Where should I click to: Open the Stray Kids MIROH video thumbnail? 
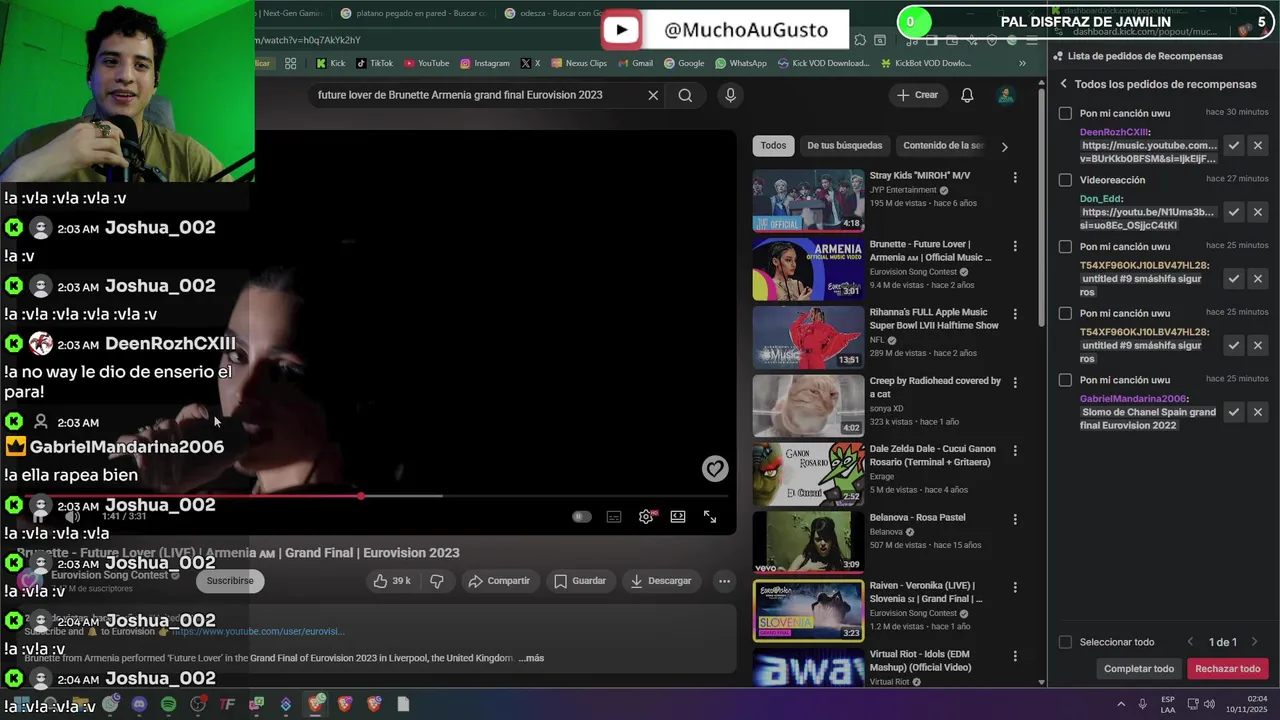pyautogui.click(x=808, y=200)
